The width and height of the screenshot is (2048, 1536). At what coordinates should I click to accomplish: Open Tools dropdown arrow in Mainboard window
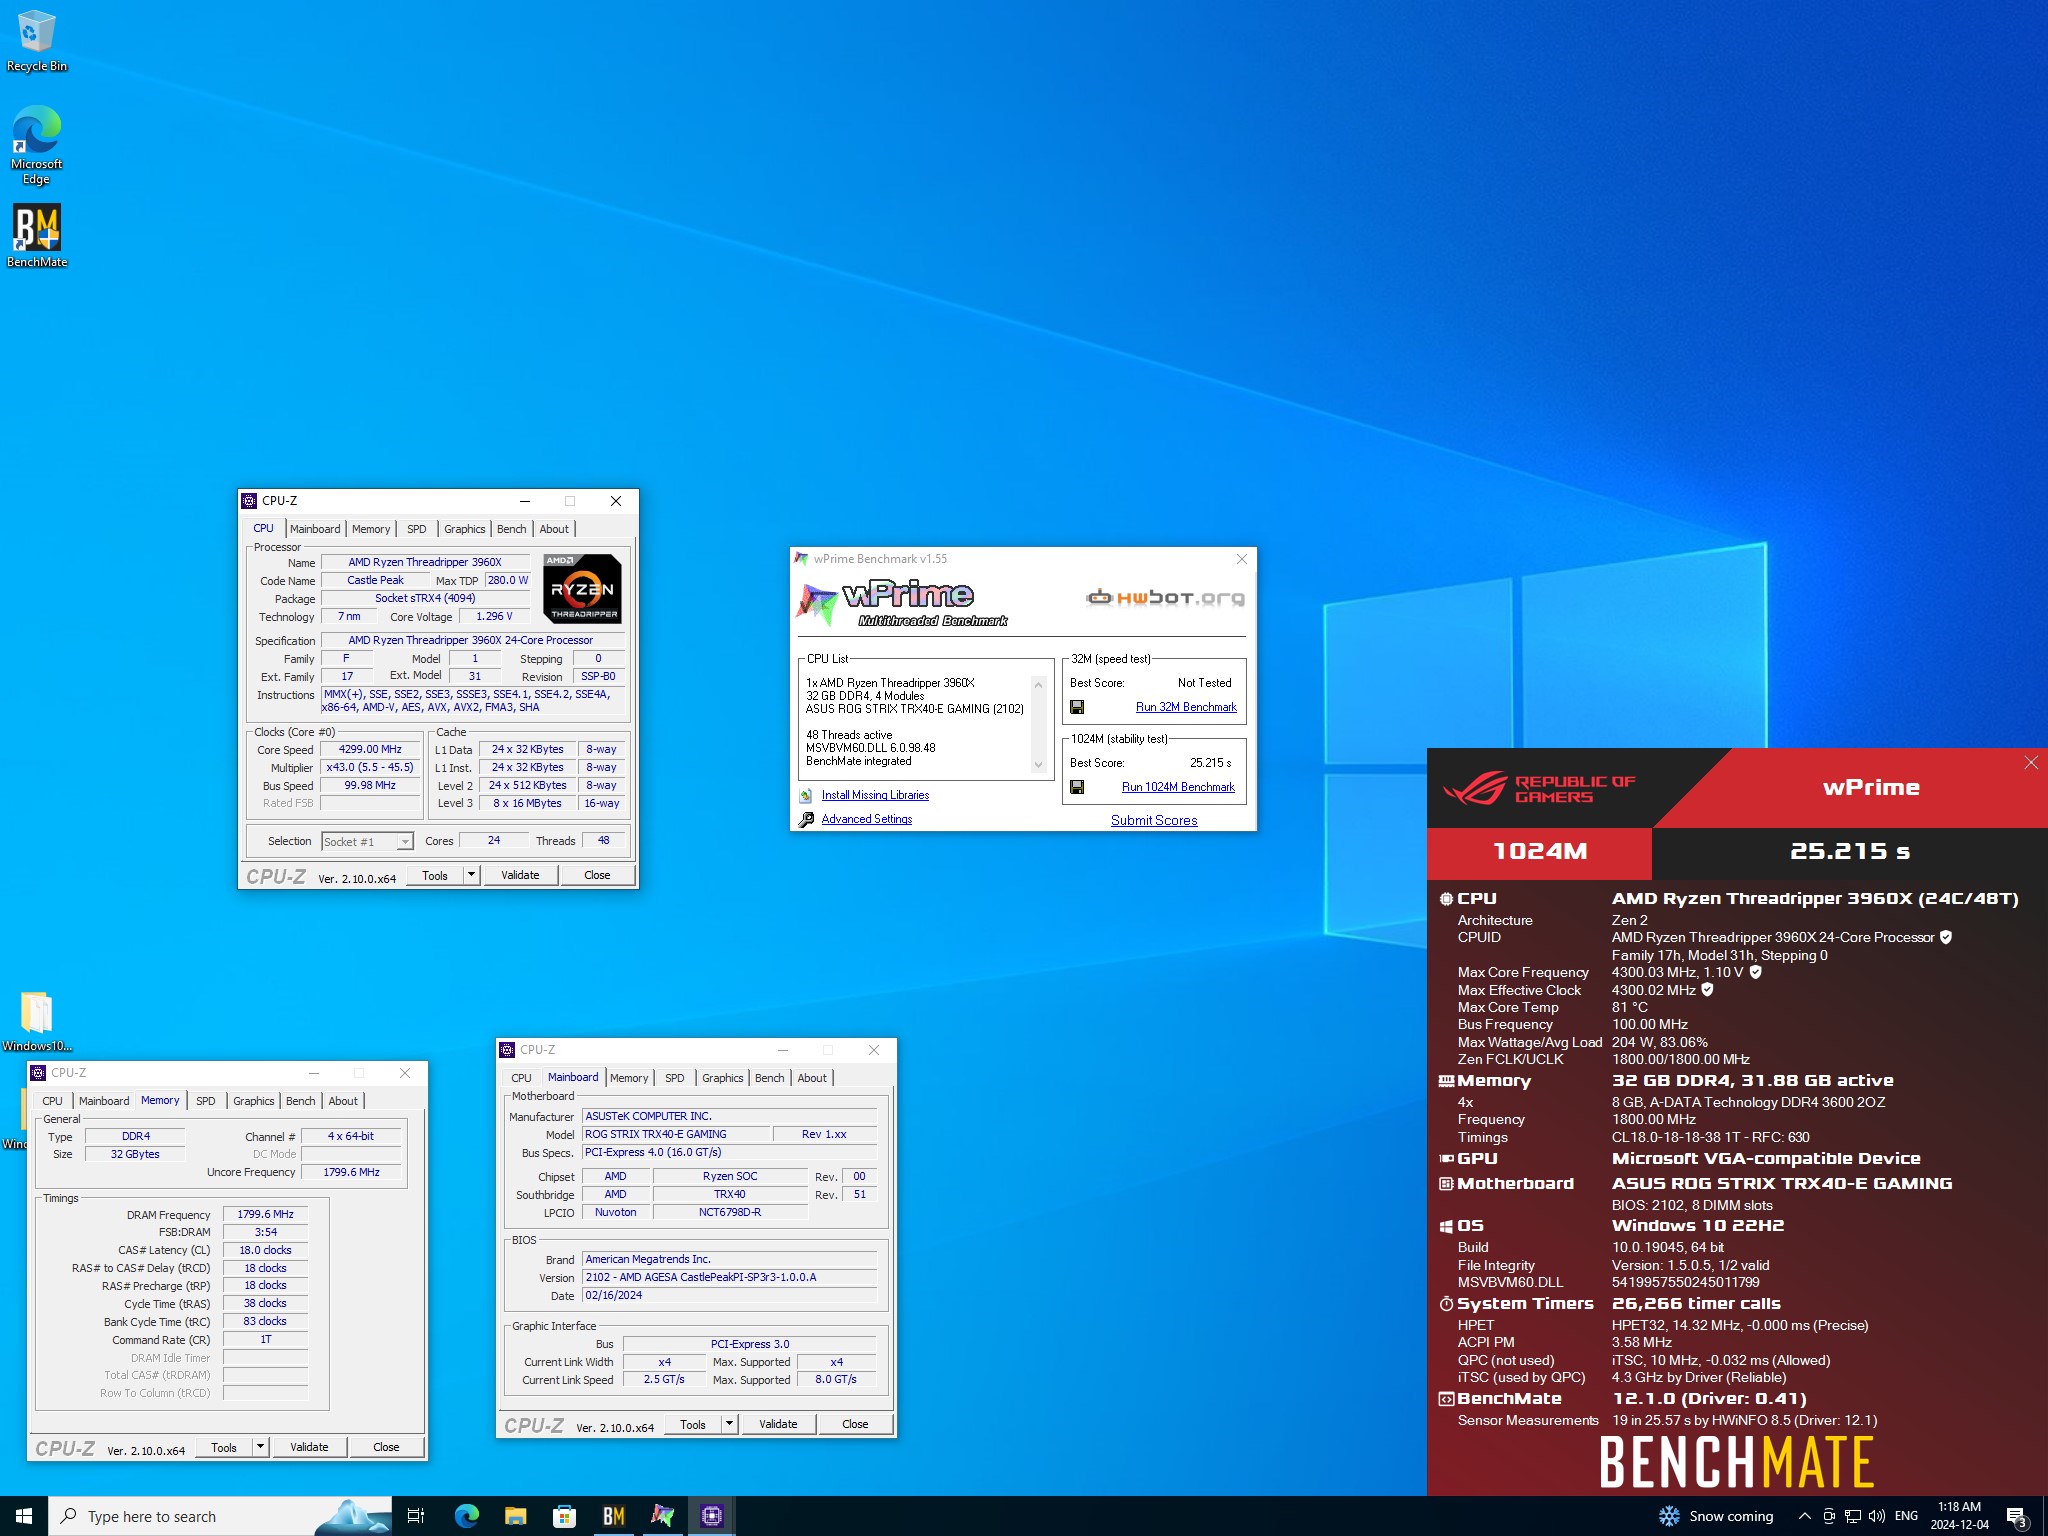[x=729, y=1424]
